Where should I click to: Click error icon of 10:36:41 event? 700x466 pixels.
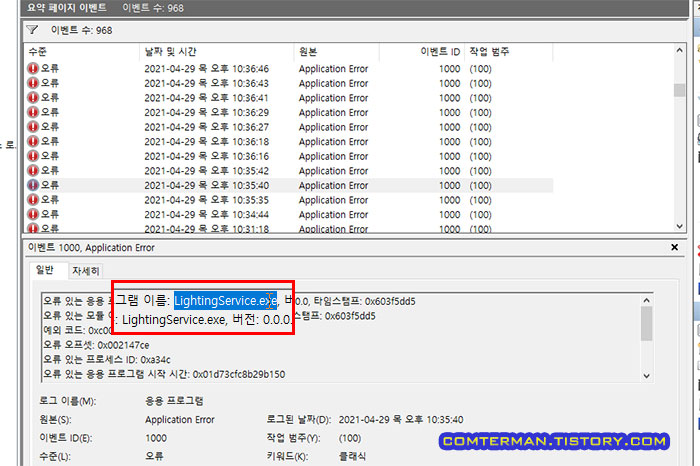[x=33, y=98]
